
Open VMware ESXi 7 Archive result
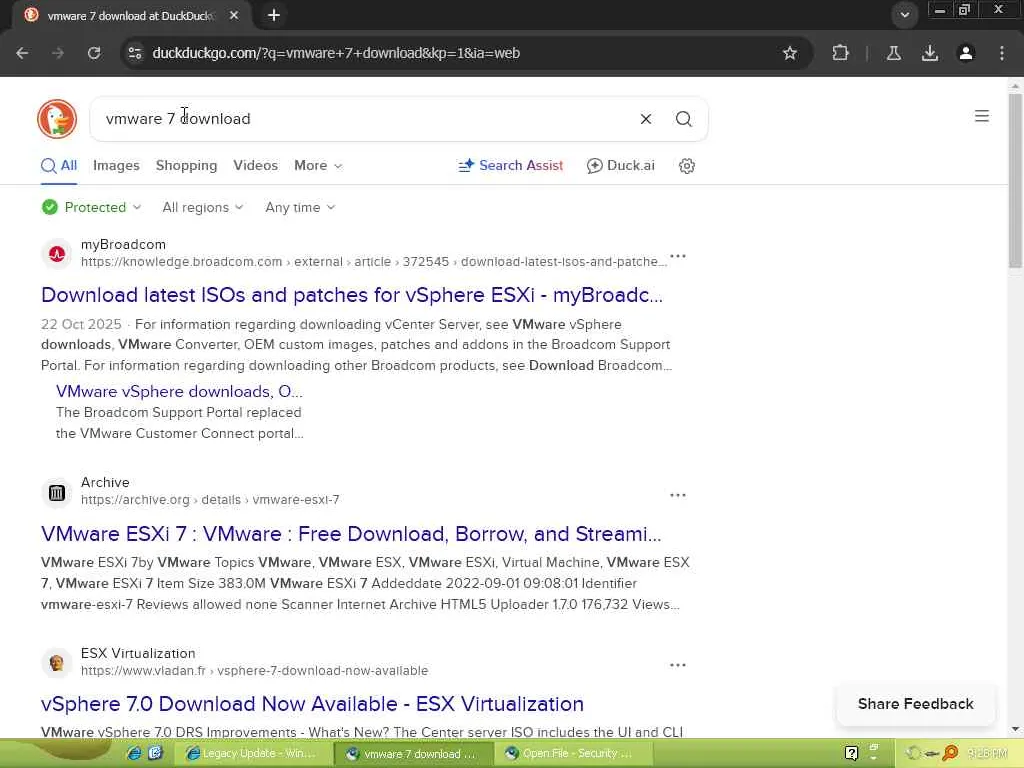351,534
